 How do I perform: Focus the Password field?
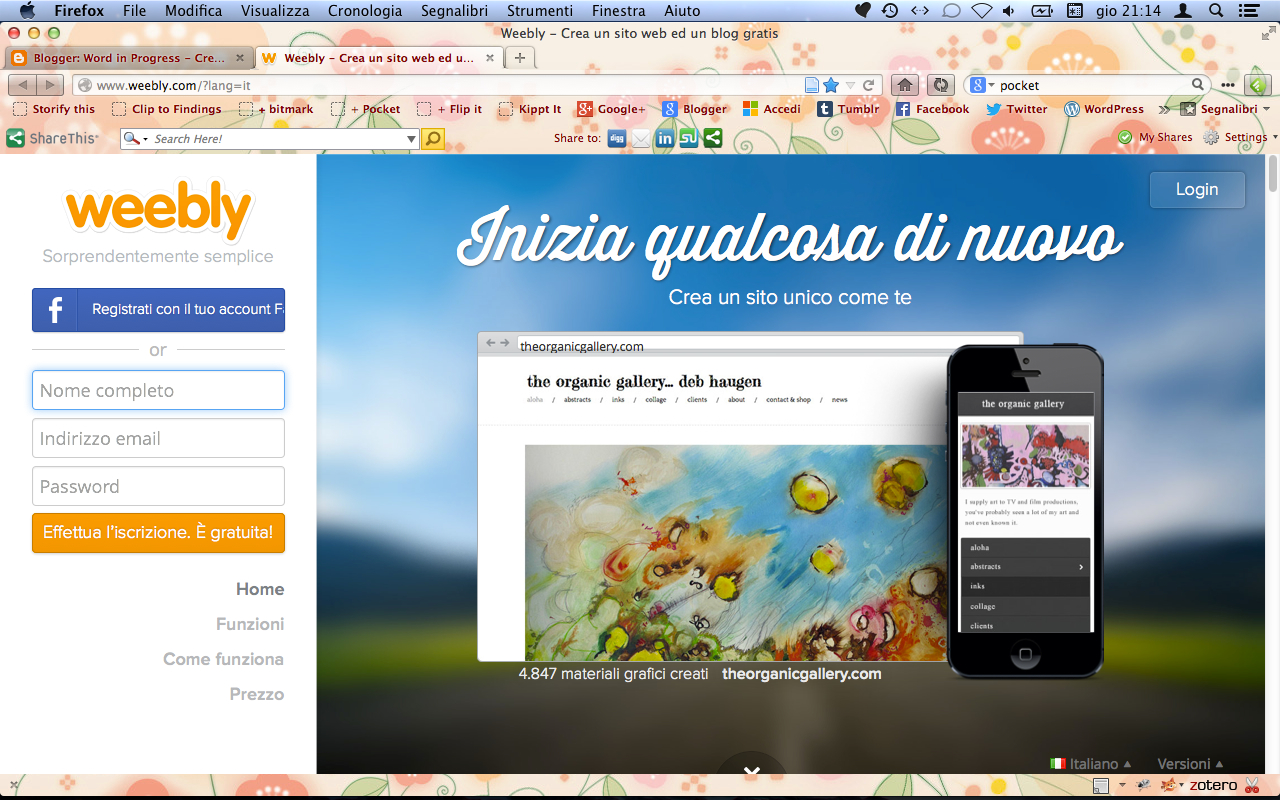pyautogui.click(x=158, y=486)
